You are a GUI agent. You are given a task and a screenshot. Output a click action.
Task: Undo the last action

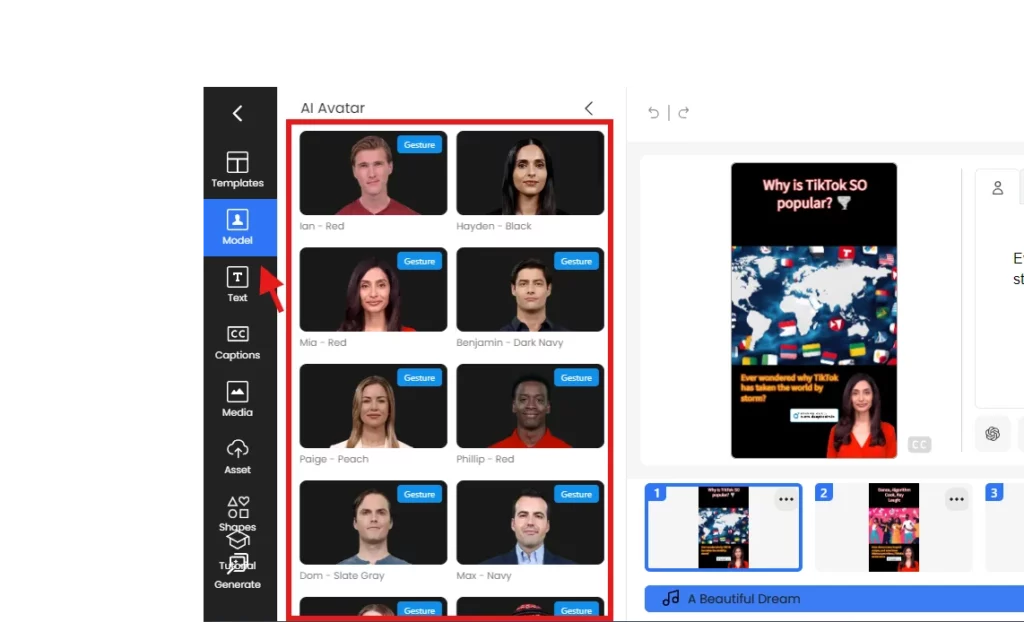coord(653,113)
